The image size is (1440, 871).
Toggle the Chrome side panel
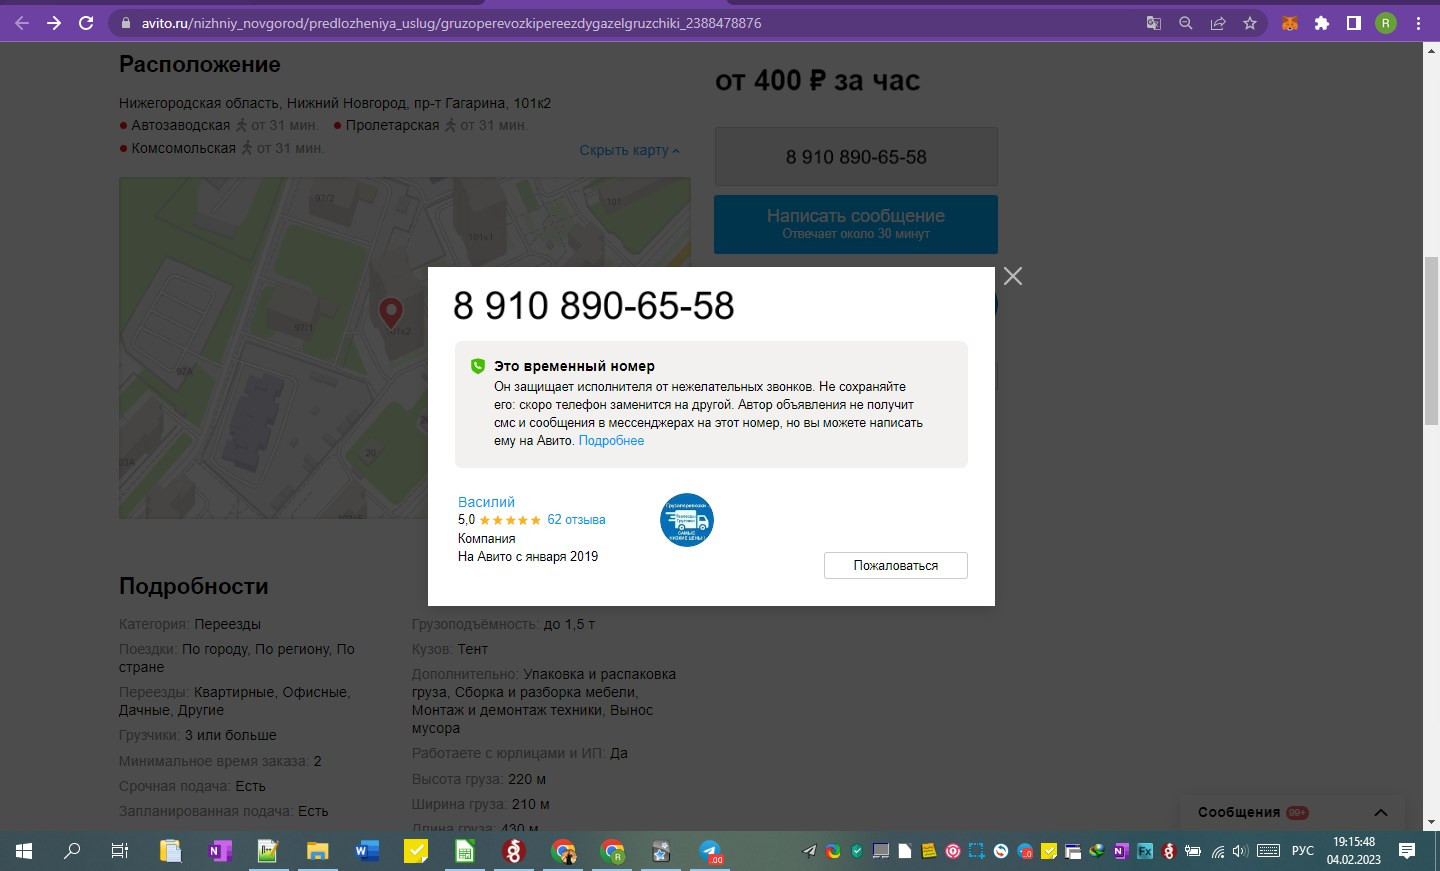pyautogui.click(x=1354, y=23)
